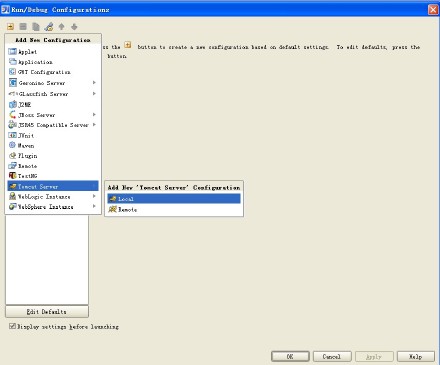This screenshot has width=440, height=365.
Task: Click the Local Tomcat icon in submenu
Action: (113, 199)
